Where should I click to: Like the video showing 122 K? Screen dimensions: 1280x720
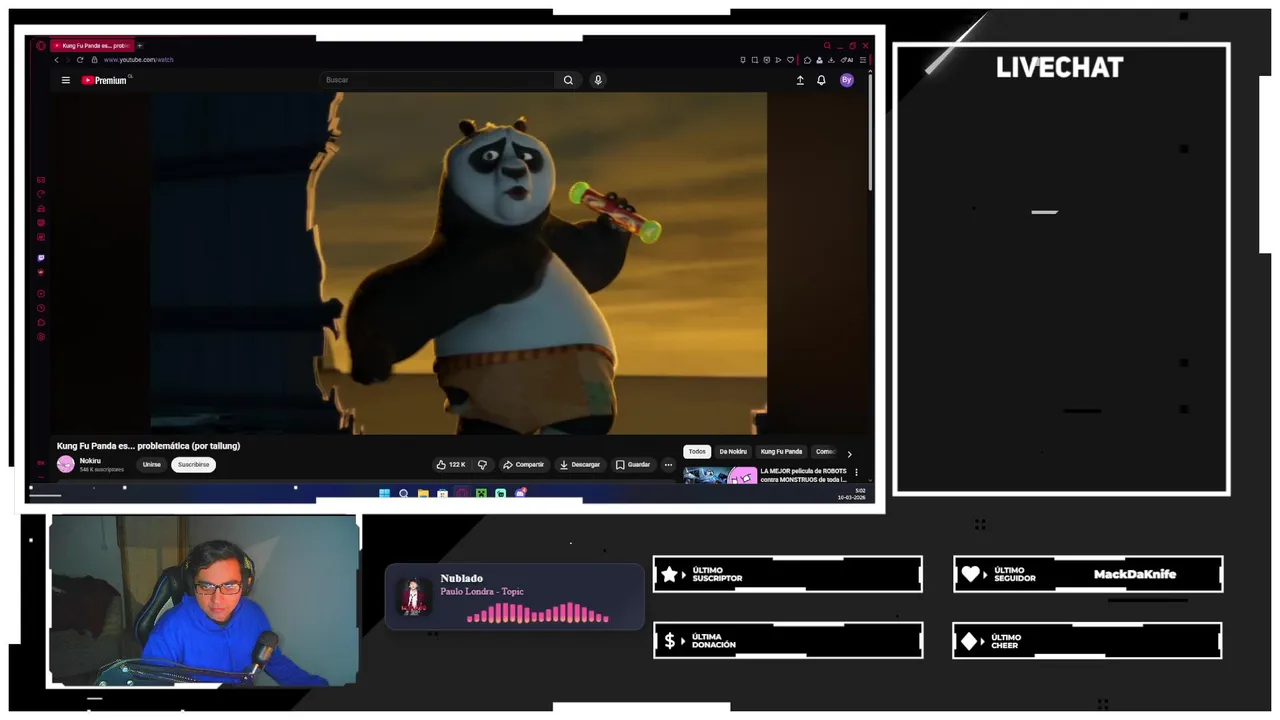click(451, 465)
